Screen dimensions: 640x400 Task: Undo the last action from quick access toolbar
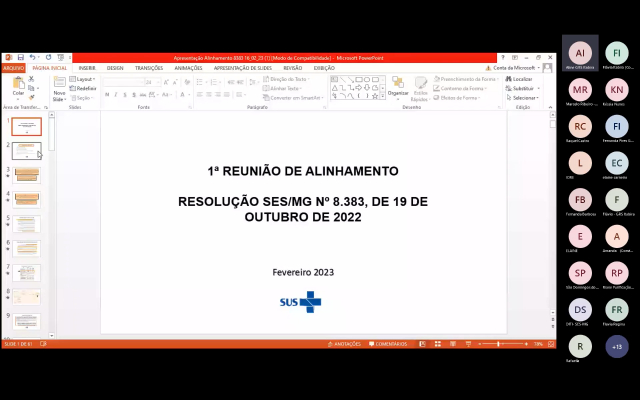coord(33,57)
